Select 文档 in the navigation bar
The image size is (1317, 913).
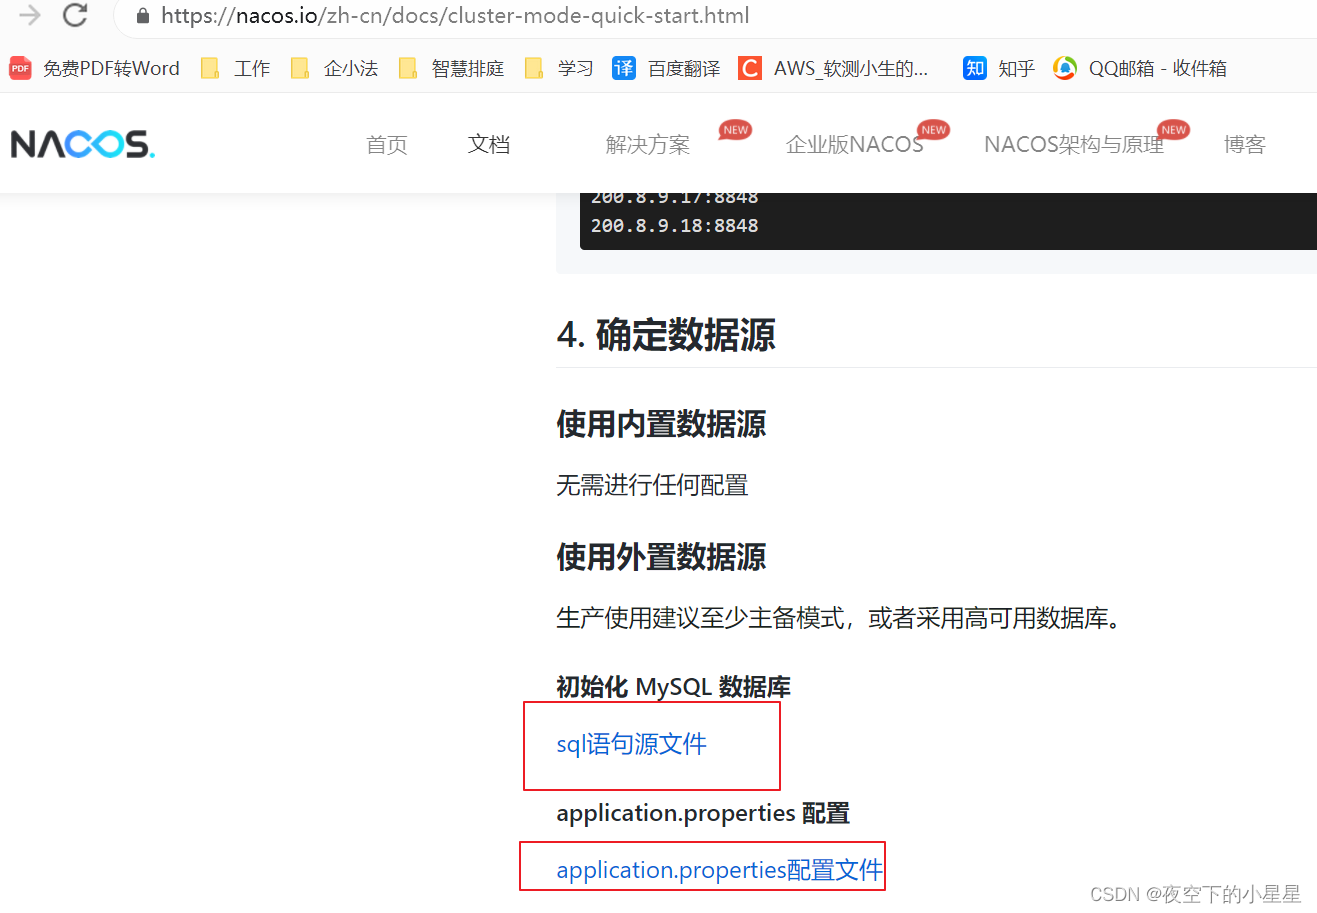489,145
